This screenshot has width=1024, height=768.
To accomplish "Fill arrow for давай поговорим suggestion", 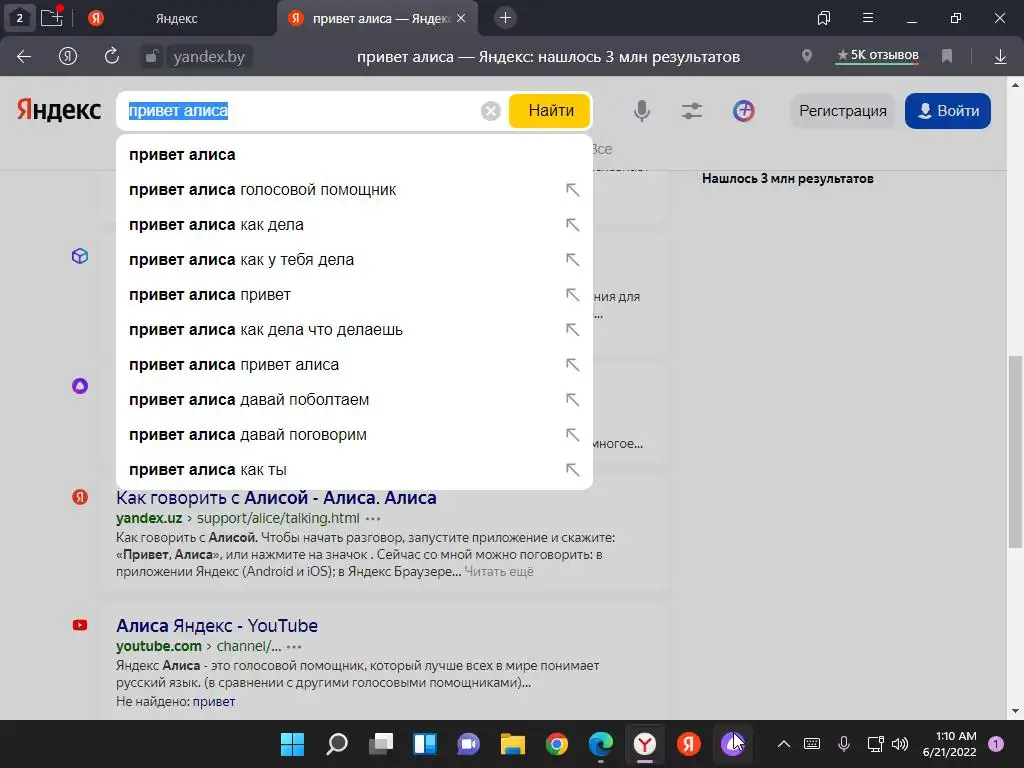I will [572, 435].
